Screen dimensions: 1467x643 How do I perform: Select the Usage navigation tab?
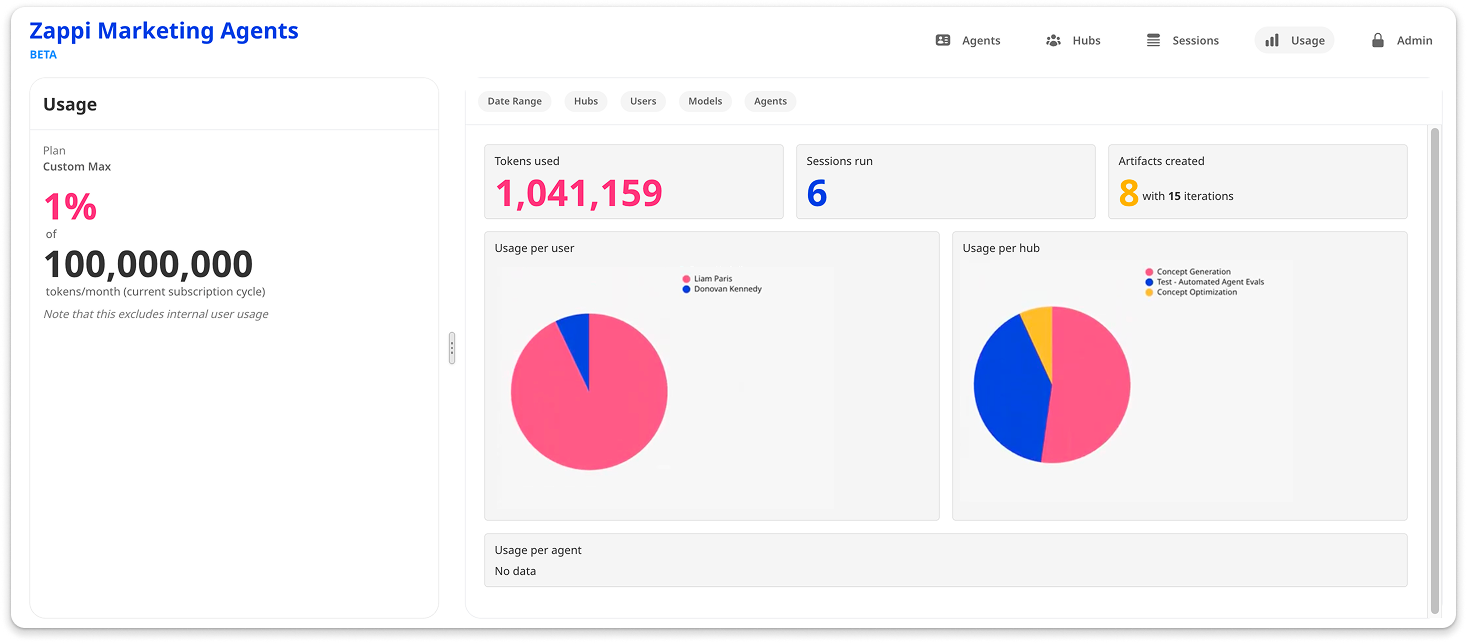click(x=1294, y=40)
